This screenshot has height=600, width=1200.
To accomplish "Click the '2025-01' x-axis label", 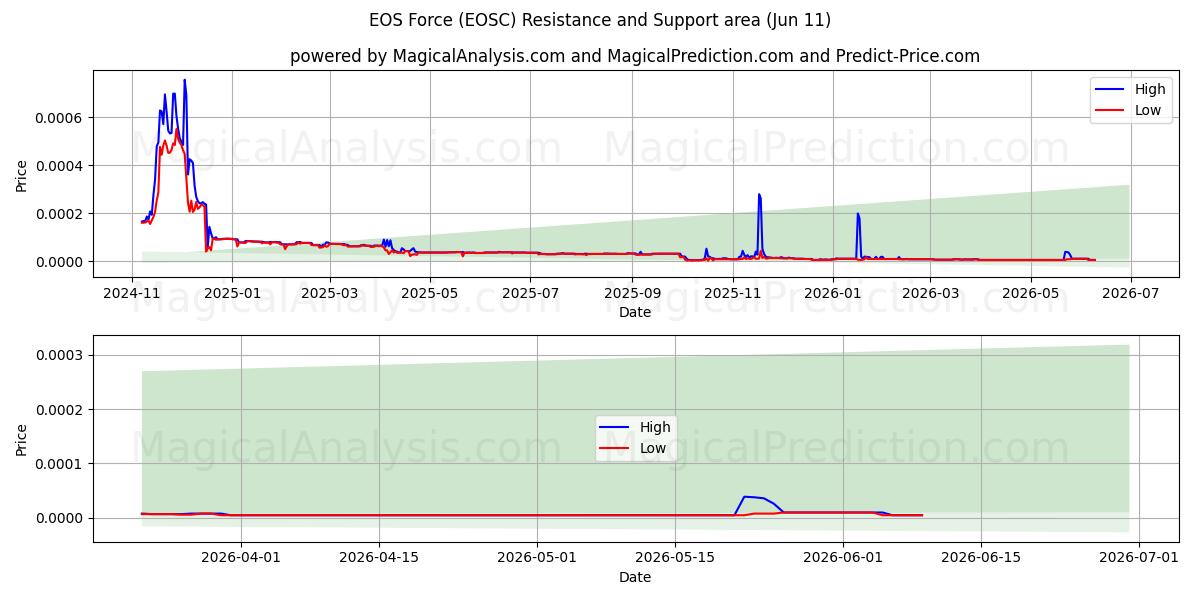I will [x=232, y=293].
